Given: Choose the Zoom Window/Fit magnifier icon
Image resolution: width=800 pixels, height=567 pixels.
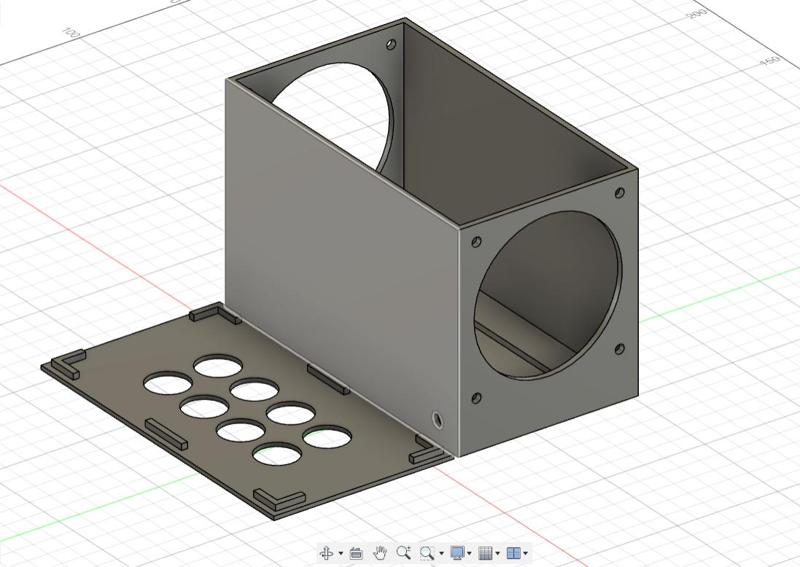Looking at the screenshot, I should pyautogui.click(x=427, y=553).
